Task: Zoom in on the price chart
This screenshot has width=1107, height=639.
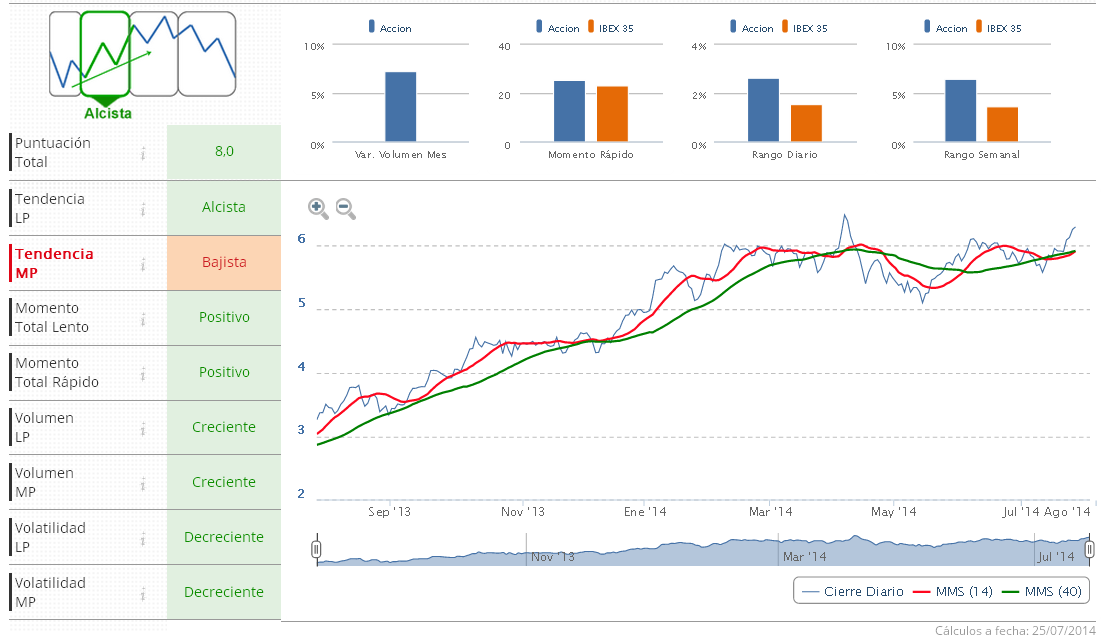Action: pyautogui.click(x=318, y=208)
